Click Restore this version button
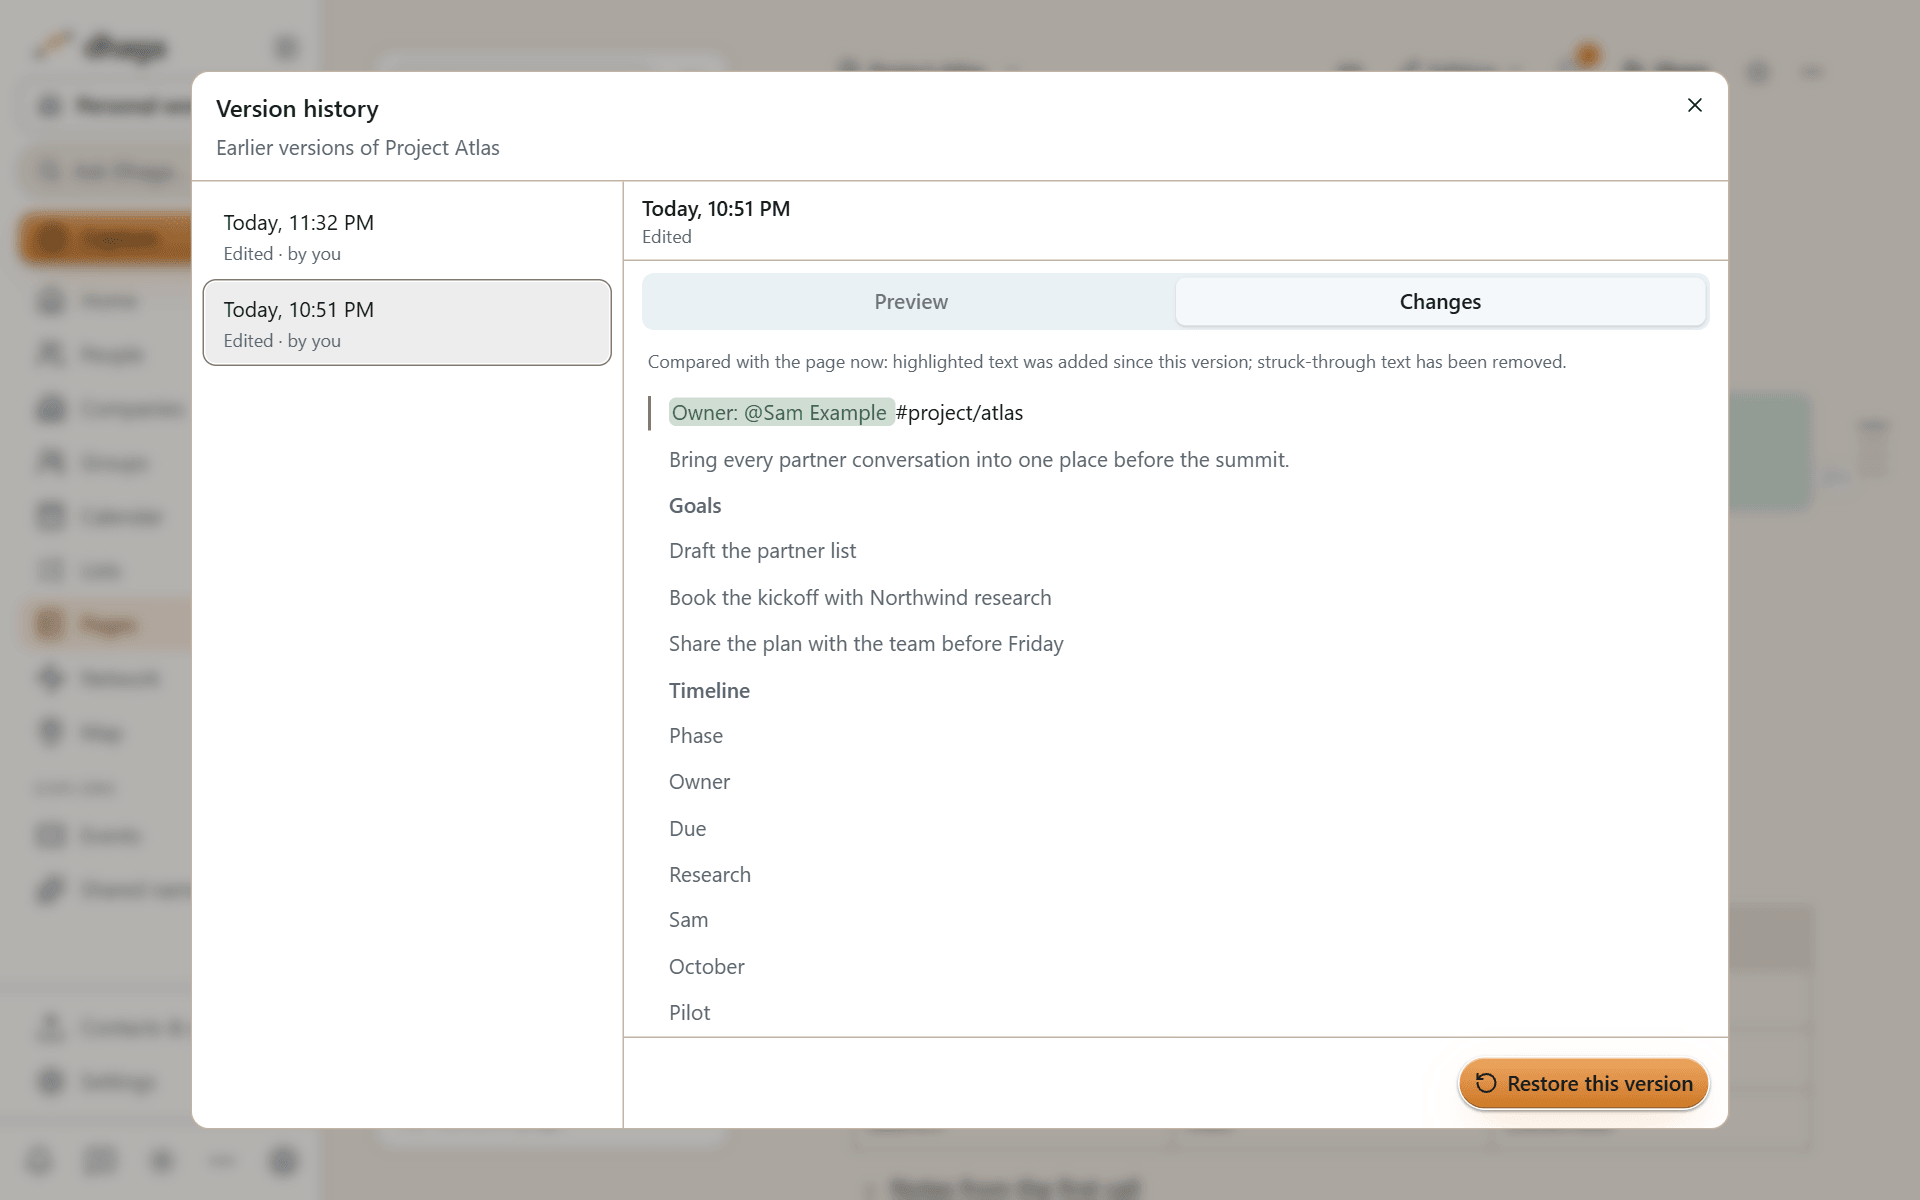This screenshot has width=1920, height=1200. coord(1583,1084)
